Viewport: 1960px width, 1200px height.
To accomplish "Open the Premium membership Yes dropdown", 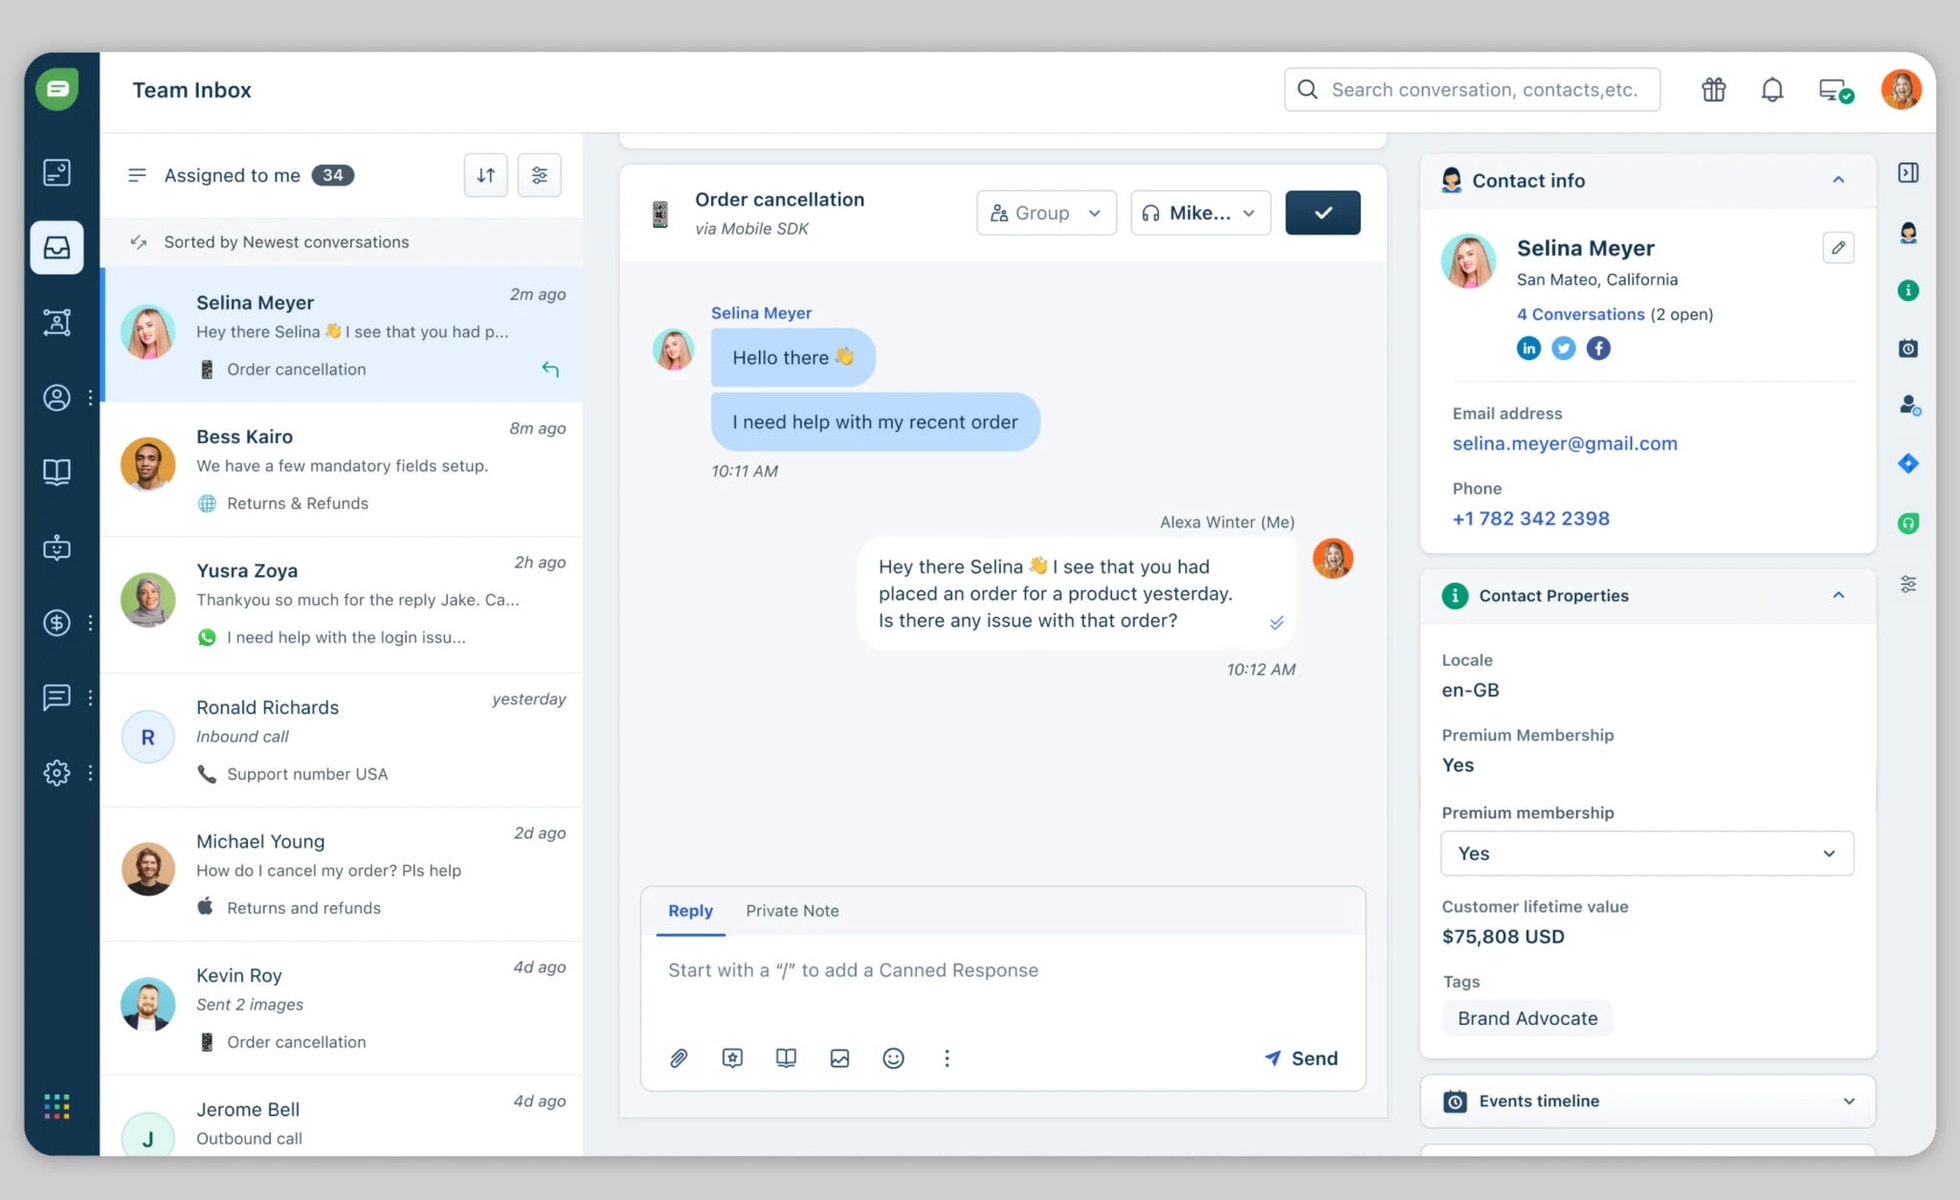I will point(1647,853).
